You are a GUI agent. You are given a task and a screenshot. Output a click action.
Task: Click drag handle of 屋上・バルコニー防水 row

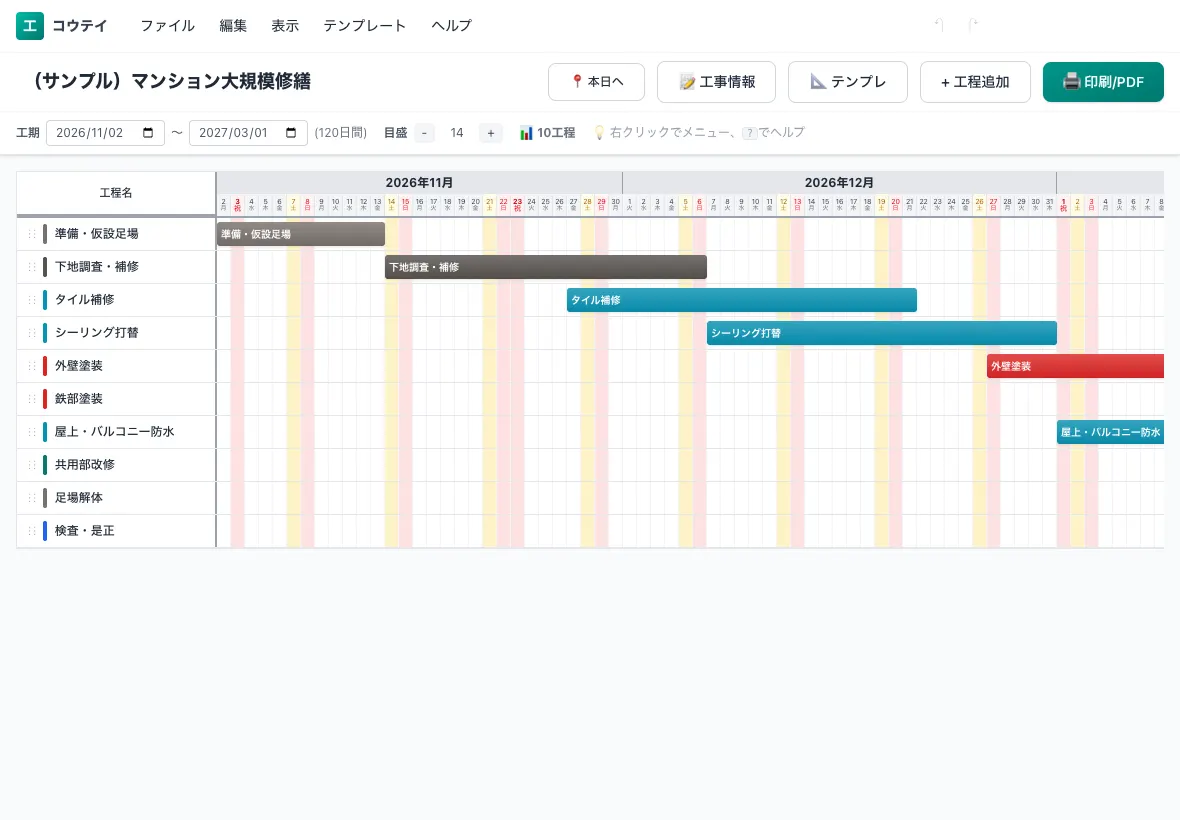[x=32, y=432]
